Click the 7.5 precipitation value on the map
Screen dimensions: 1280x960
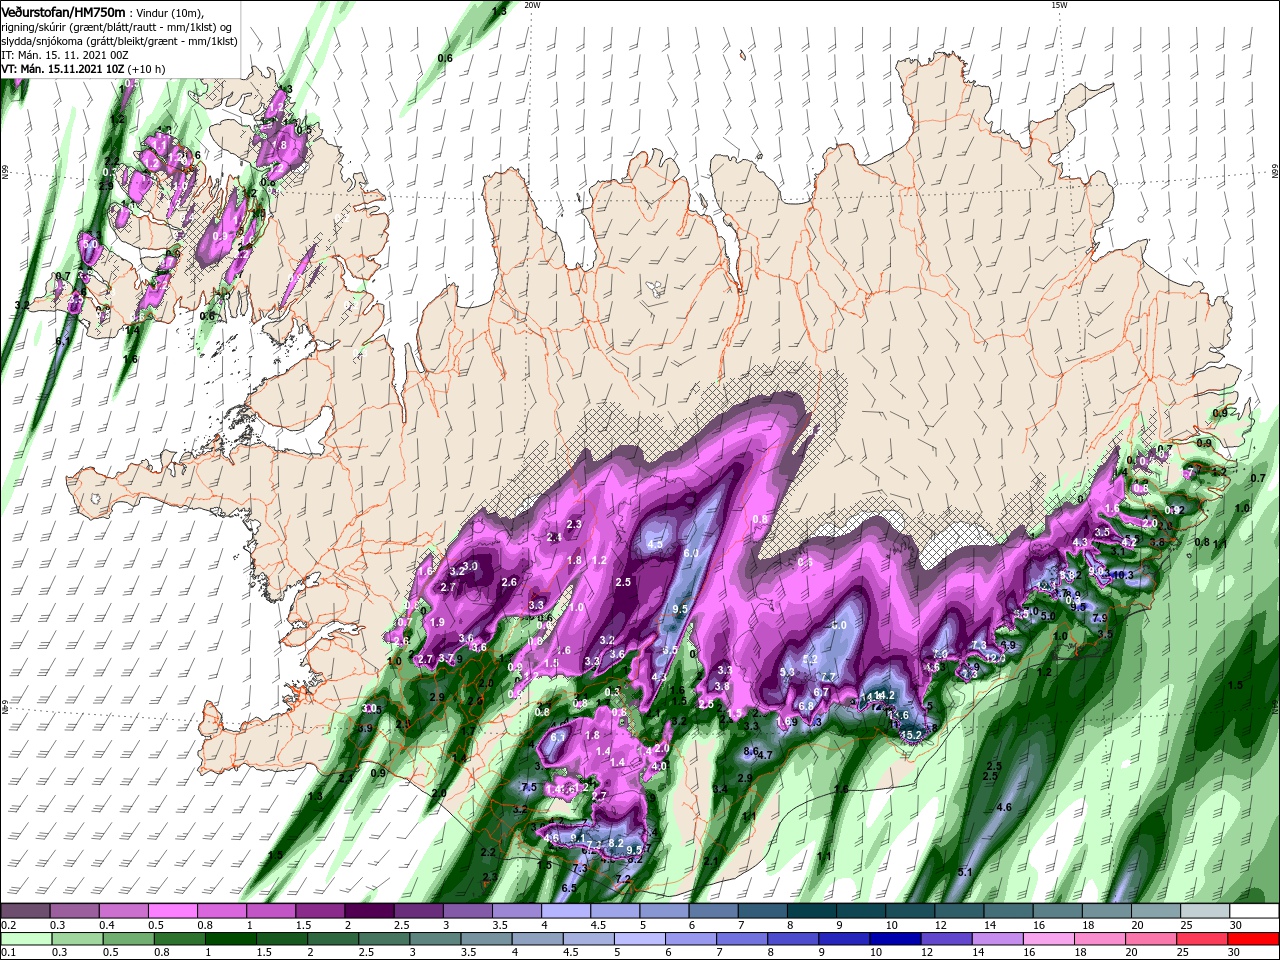tap(529, 787)
